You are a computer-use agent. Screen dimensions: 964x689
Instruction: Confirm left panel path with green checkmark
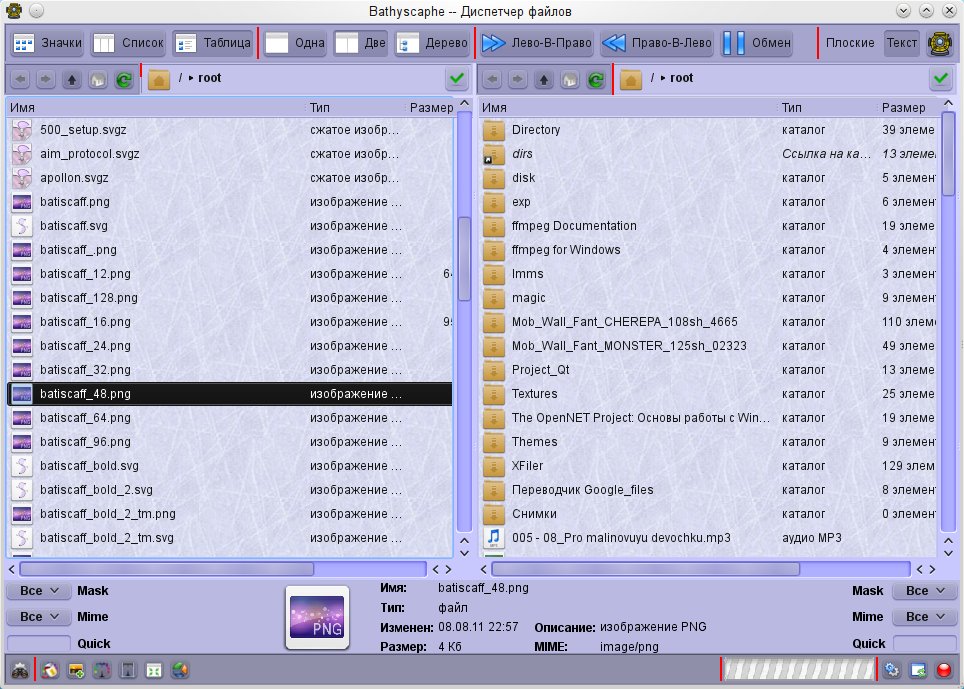point(457,79)
